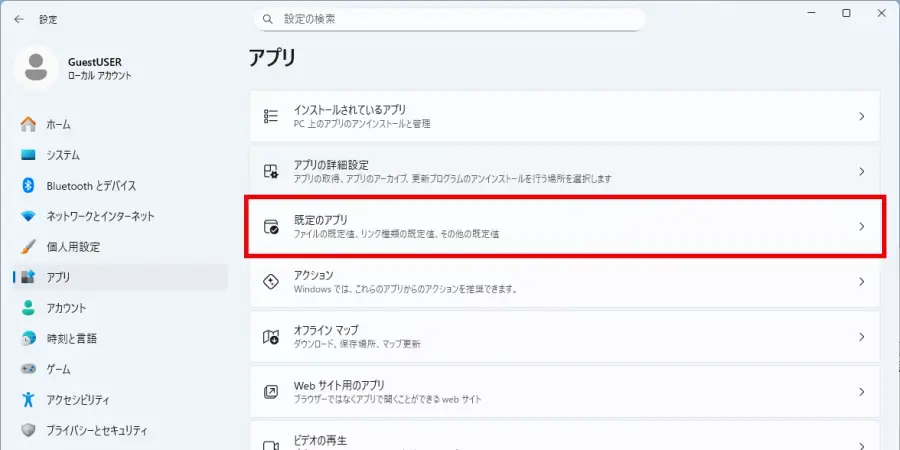The width and height of the screenshot is (900, 450).
Task: Select プライバシーとセキュリティ sidebar label
Action: point(97,430)
